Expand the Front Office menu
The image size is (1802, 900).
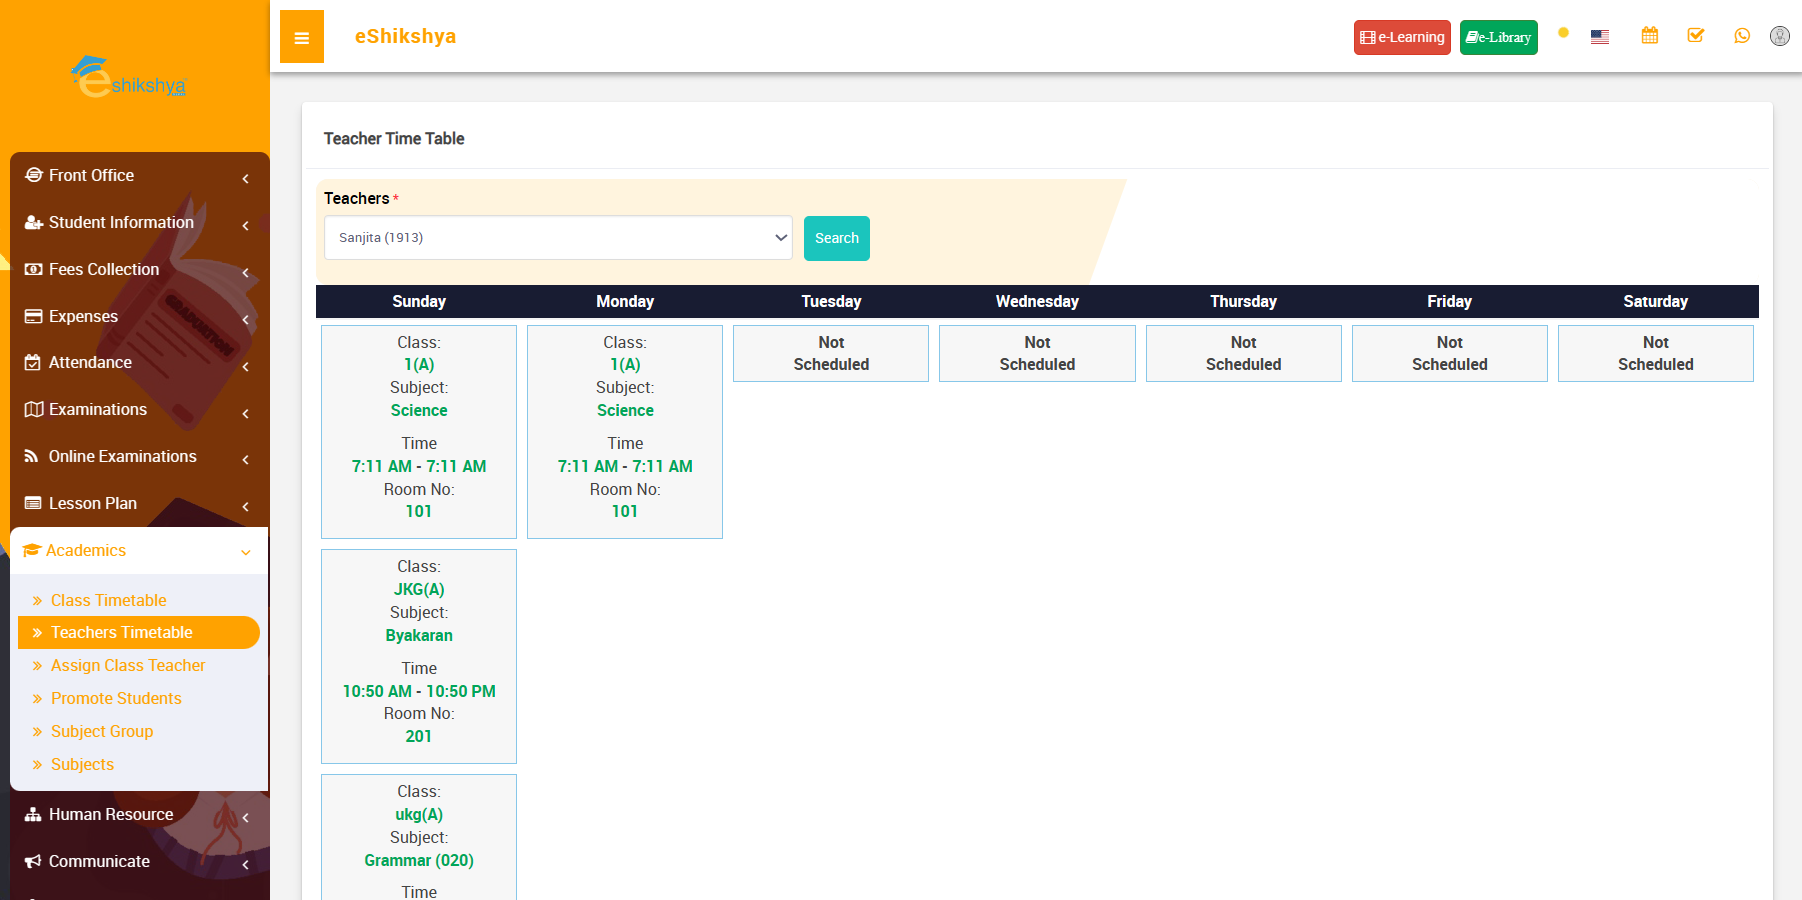pyautogui.click(x=139, y=176)
